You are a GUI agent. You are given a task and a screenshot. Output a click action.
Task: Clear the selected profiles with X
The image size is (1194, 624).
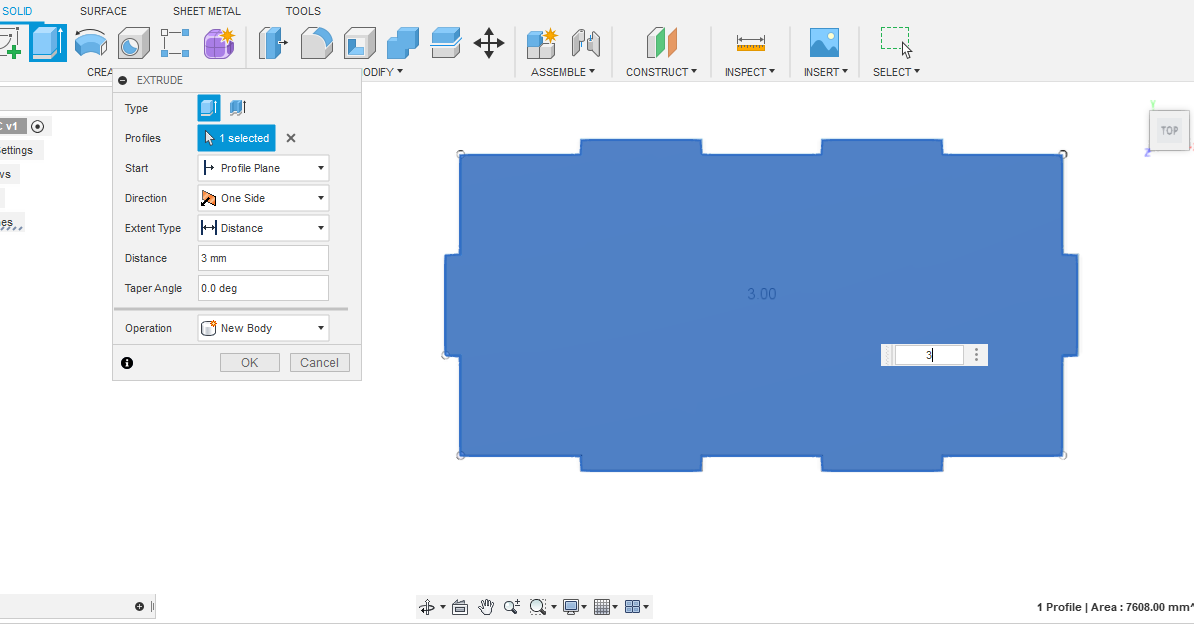(x=291, y=138)
